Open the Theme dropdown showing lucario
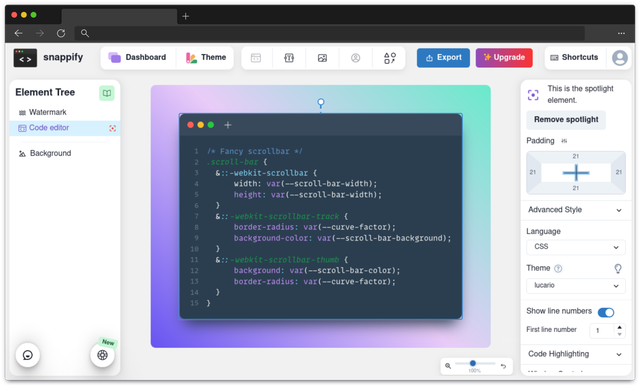The height and width of the screenshot is (385, 640). coord(576,286)
